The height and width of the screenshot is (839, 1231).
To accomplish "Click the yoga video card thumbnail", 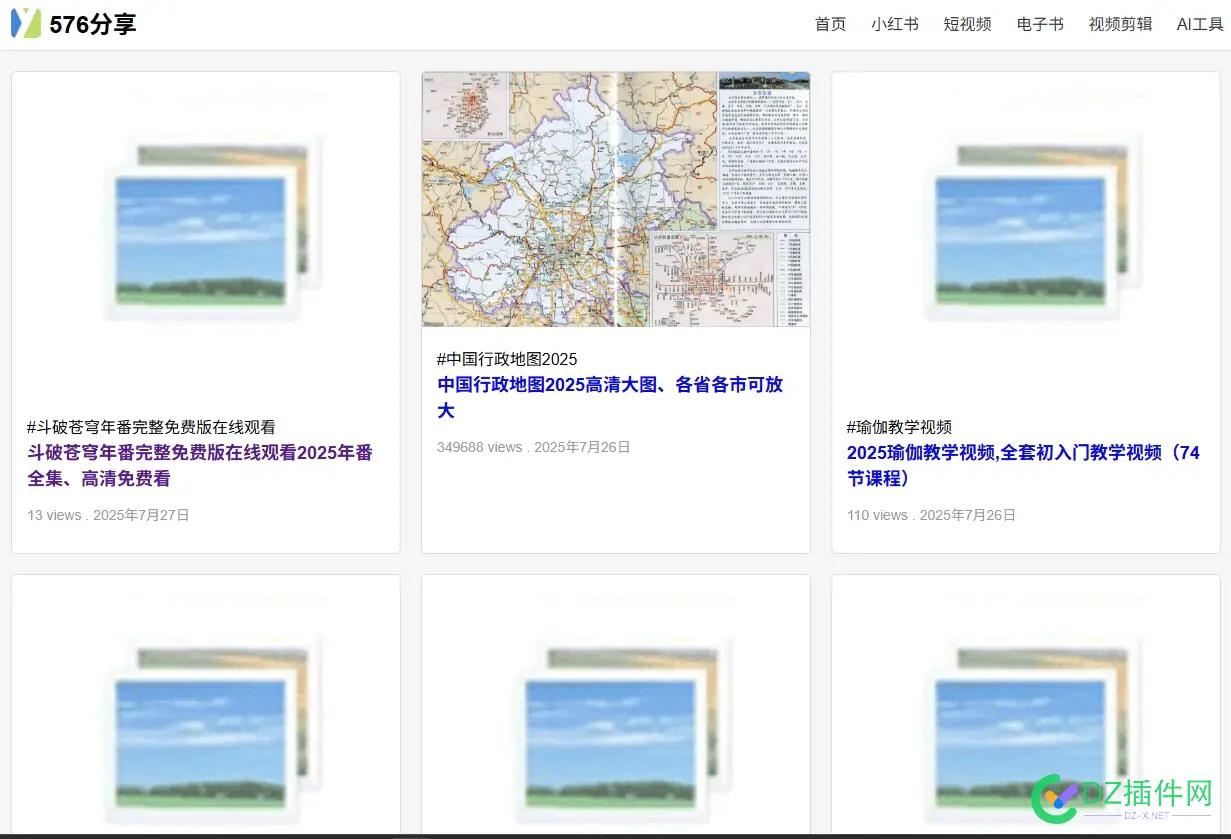I will 1025,225.
